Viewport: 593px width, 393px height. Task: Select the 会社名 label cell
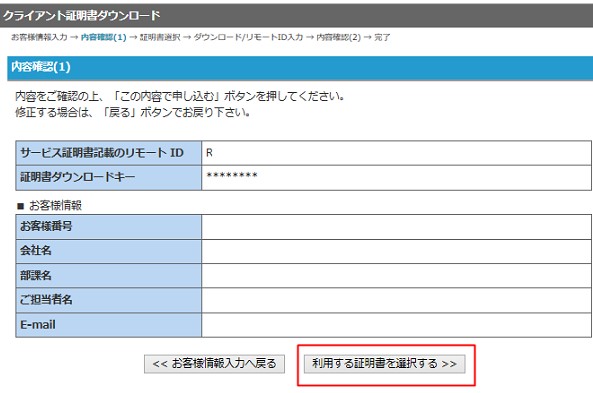pos(109,251)
